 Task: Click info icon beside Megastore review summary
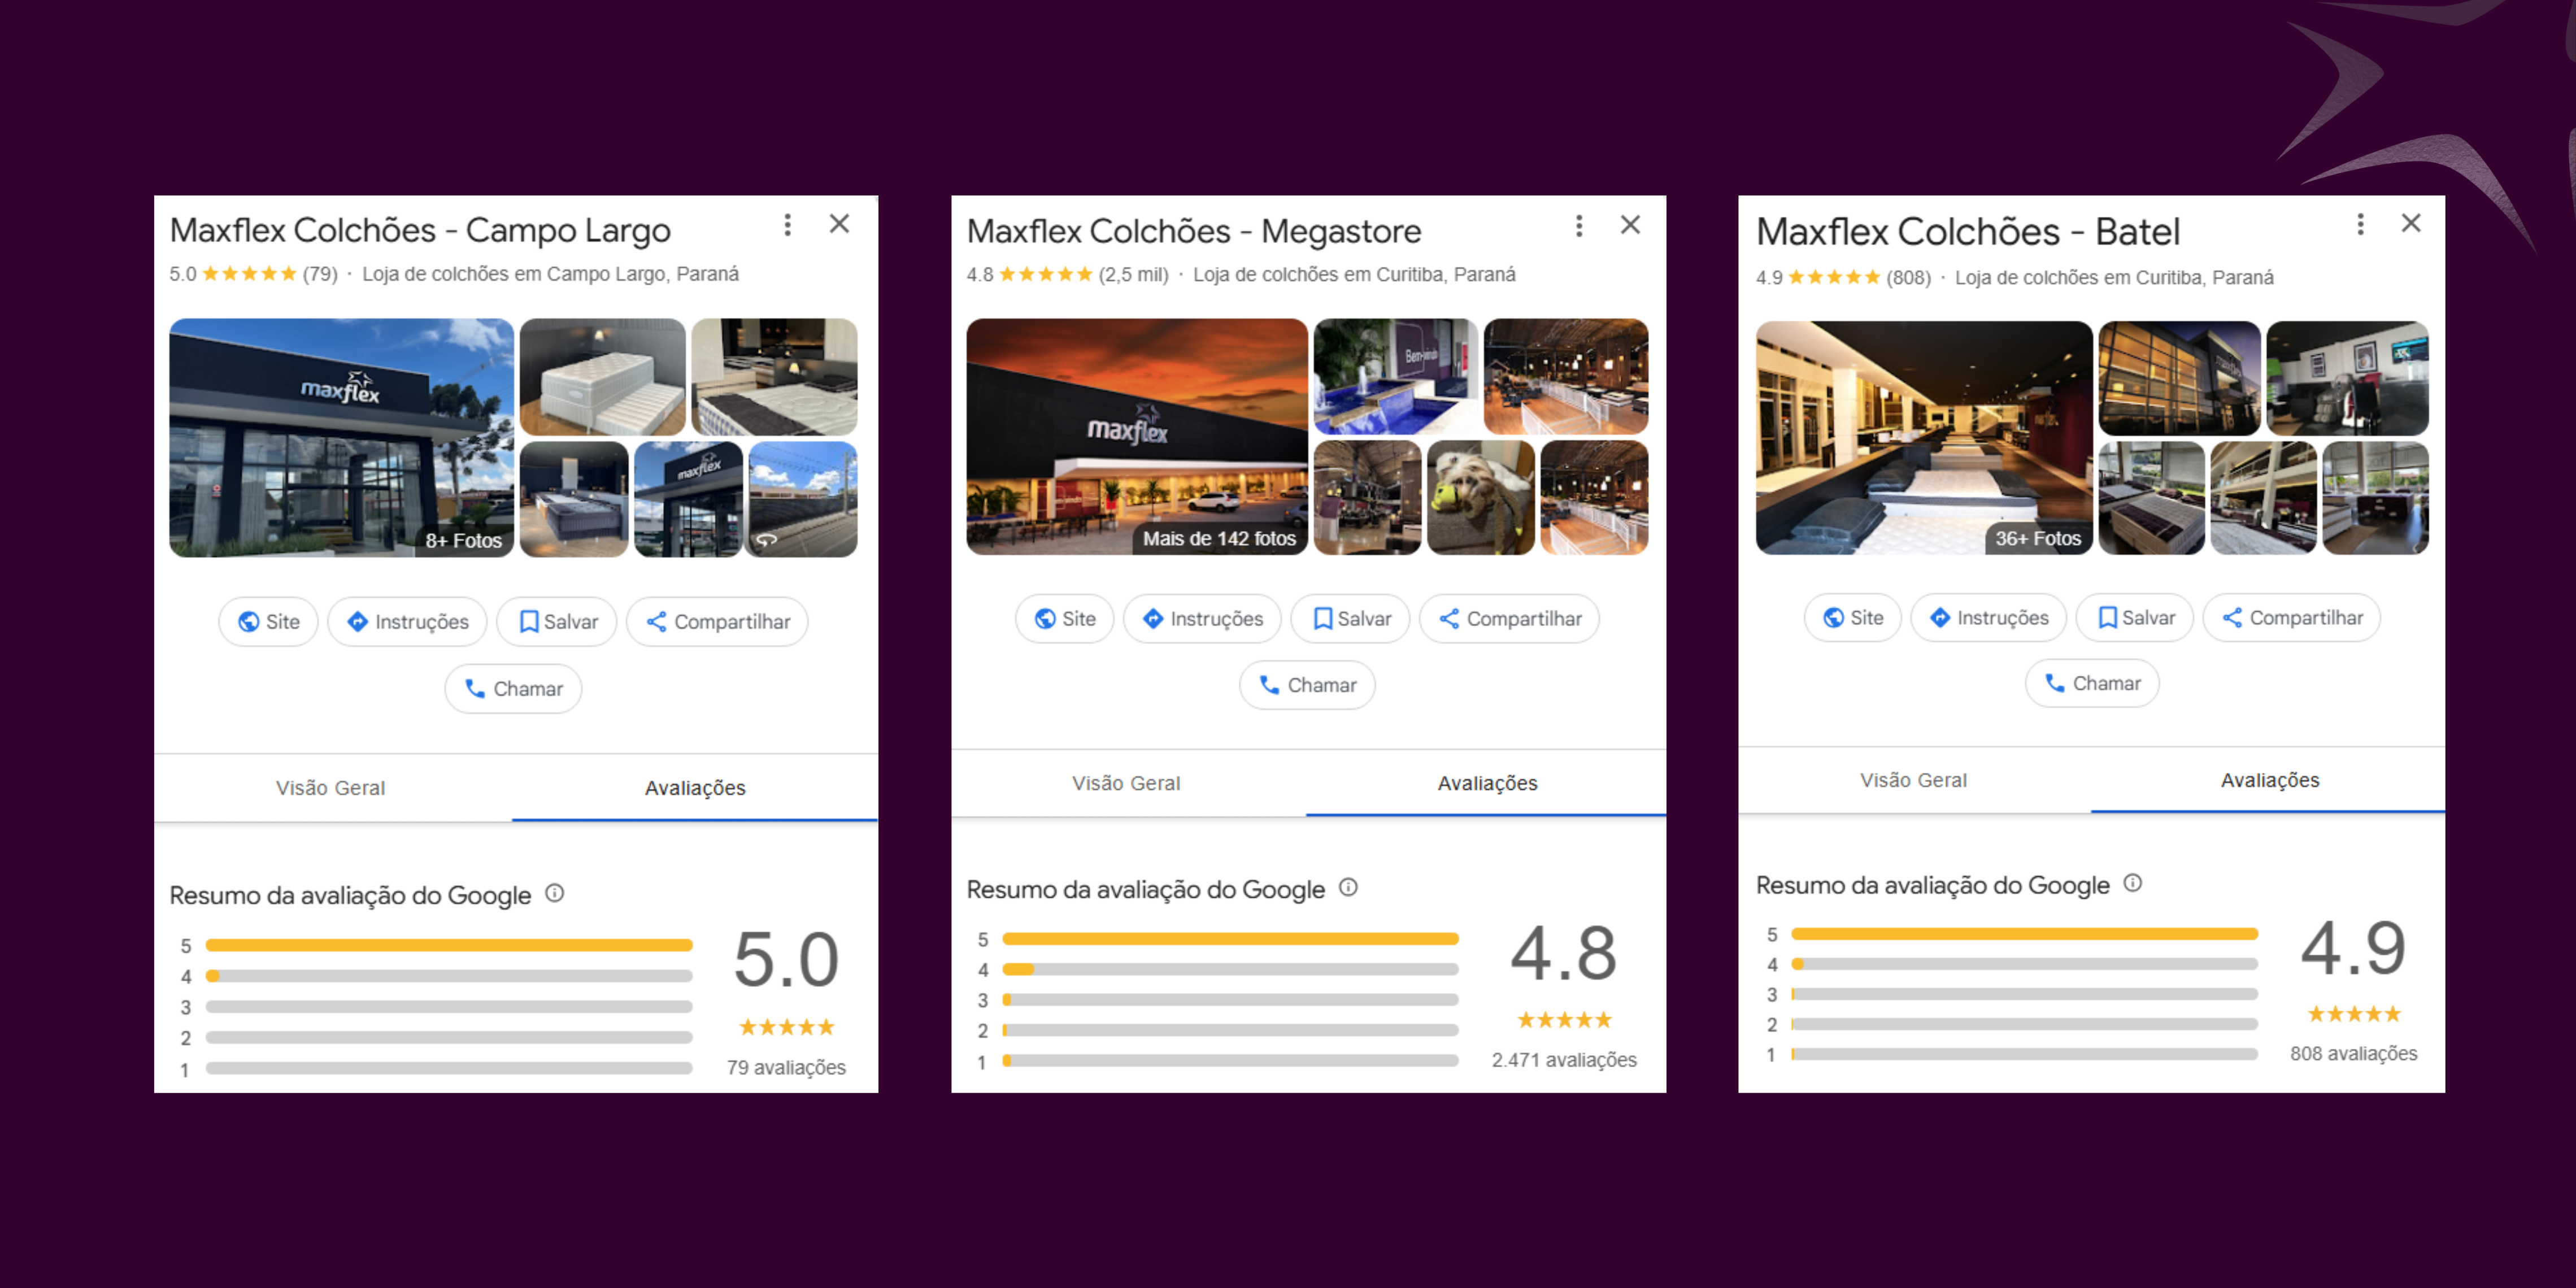[1348, 887]
